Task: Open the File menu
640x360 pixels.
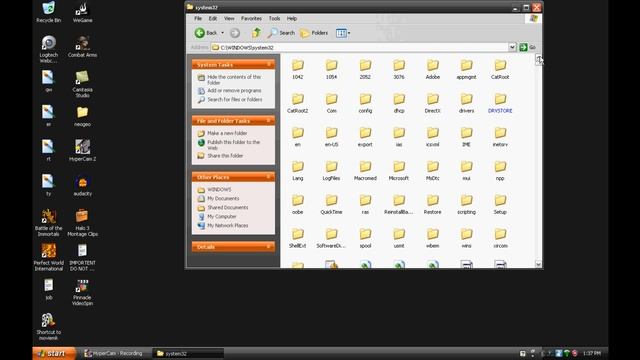Action: [198, 18]
